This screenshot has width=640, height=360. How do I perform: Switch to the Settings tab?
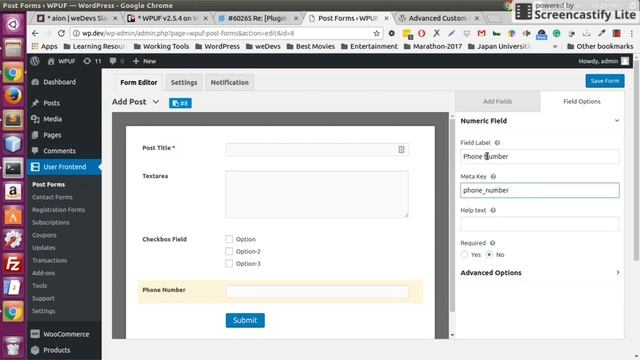click(x=184, y=82)
